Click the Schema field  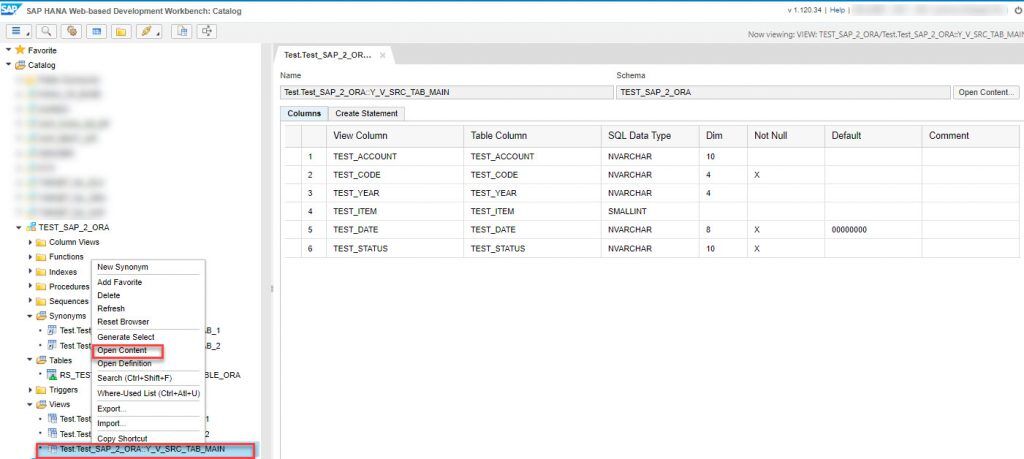click(784, 93)
